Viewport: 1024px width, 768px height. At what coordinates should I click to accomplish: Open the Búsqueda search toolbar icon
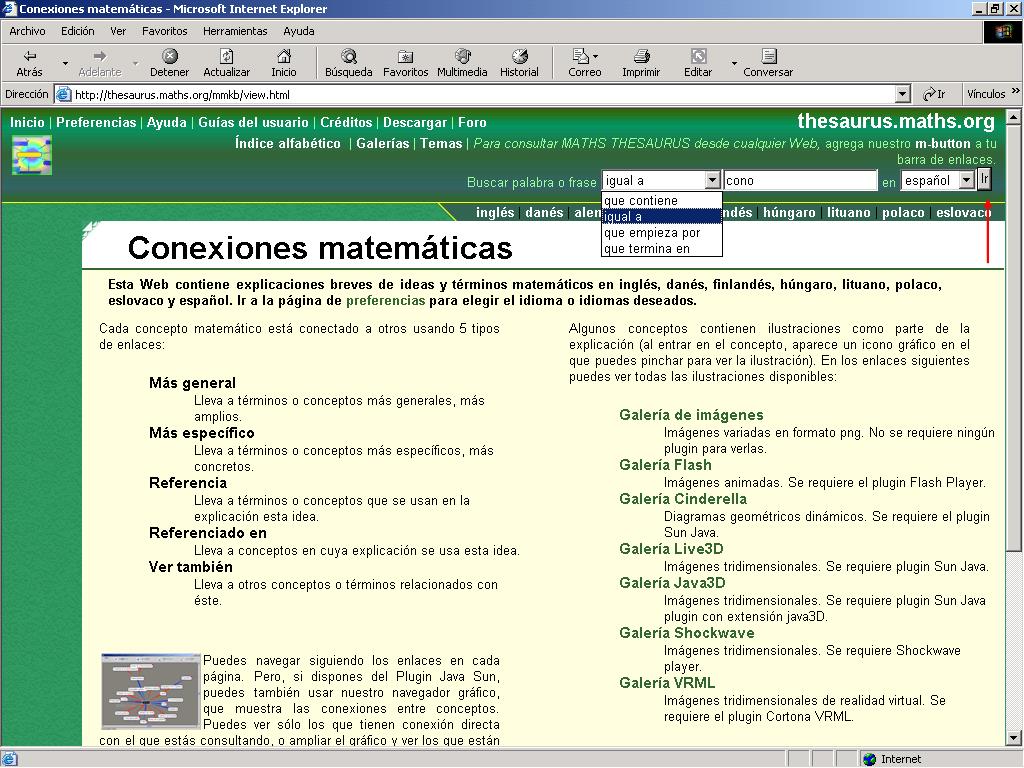coord(348,57)
